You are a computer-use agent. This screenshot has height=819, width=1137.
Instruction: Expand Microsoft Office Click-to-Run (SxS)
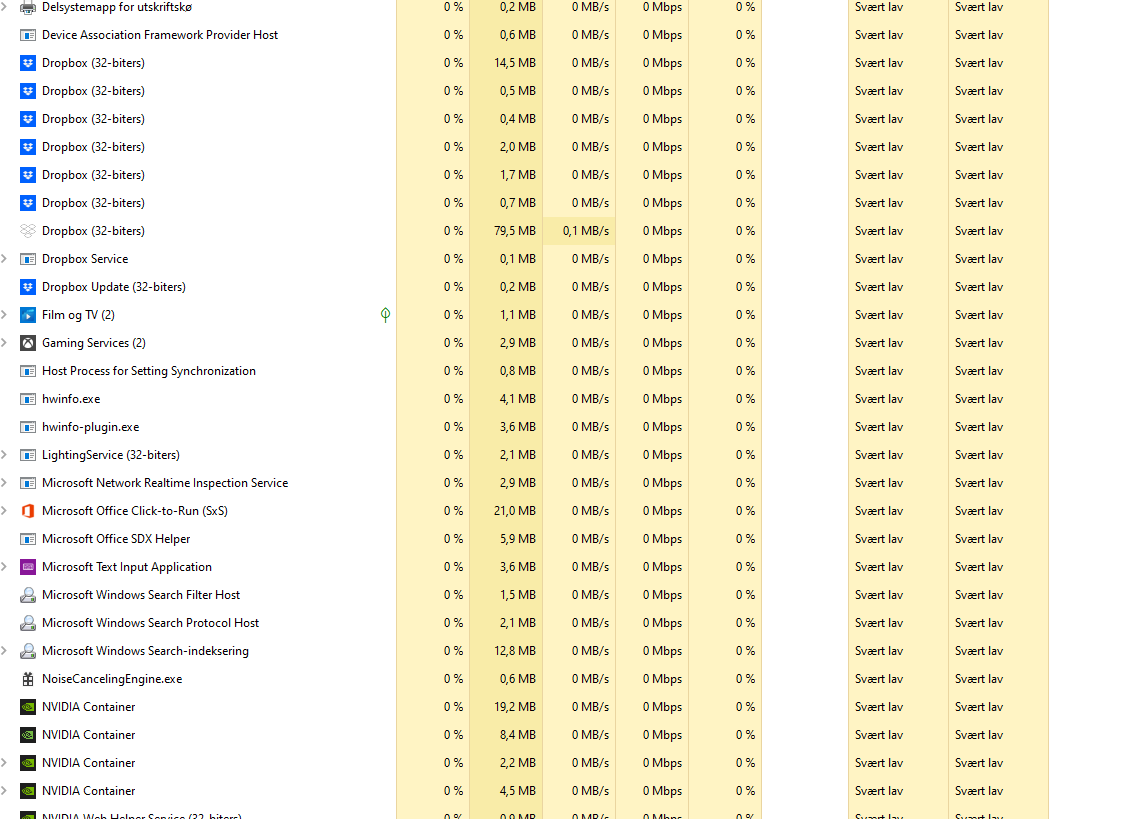[4, 511]
